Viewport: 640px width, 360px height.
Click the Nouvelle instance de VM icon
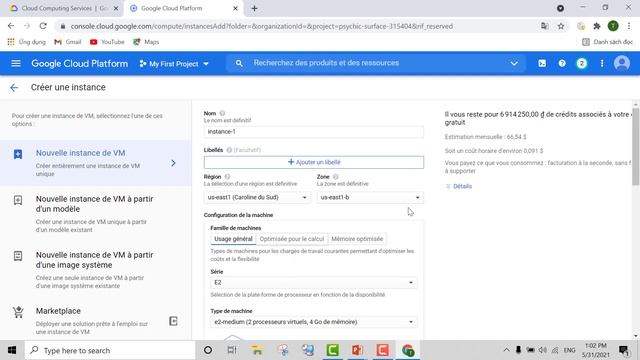coord(18,154)
